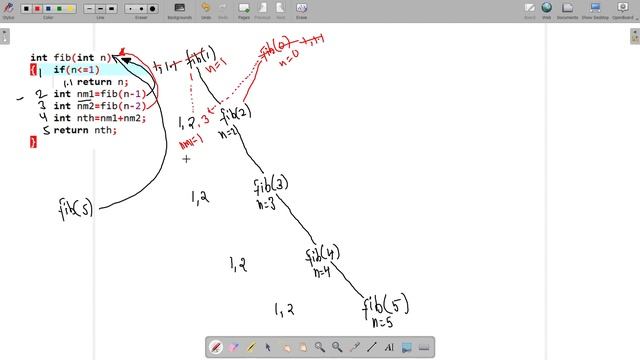
Task: Pick the red pen color
Action: click(x=38, y=9)
